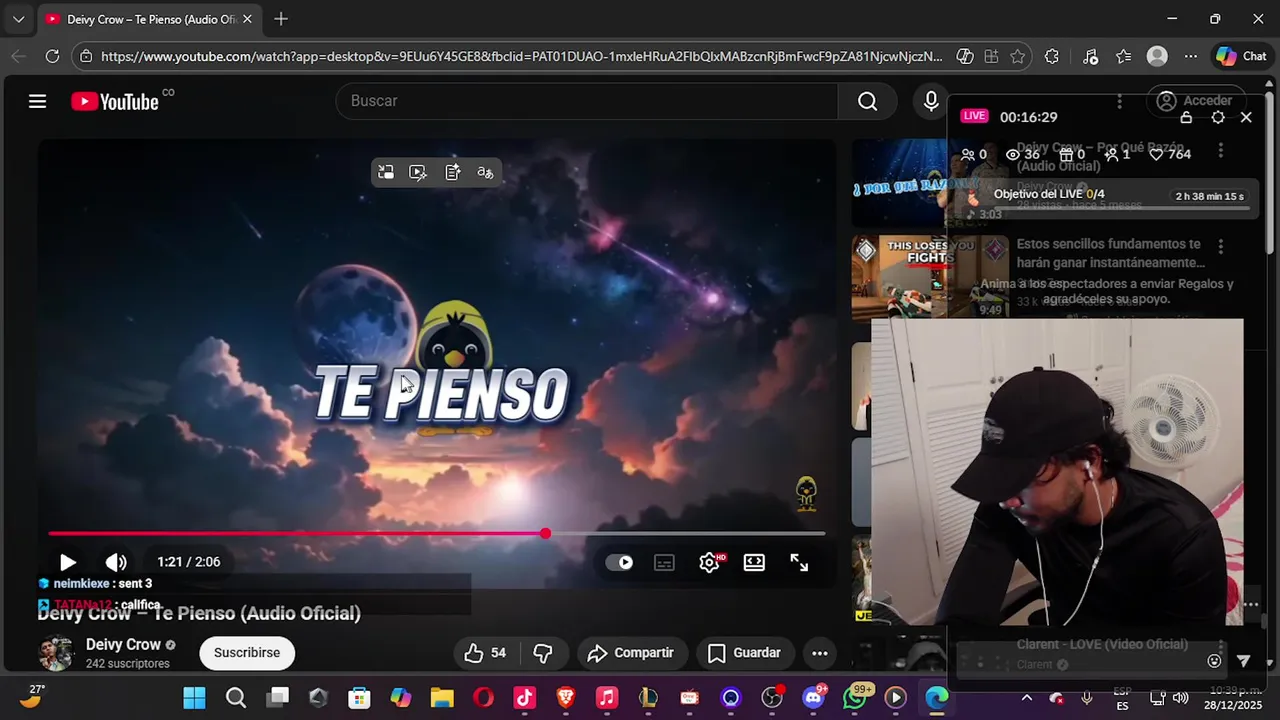This screenshot has width=1280, height=720.
Task: Toggle the autoplay switch in player
Action: 620,562
